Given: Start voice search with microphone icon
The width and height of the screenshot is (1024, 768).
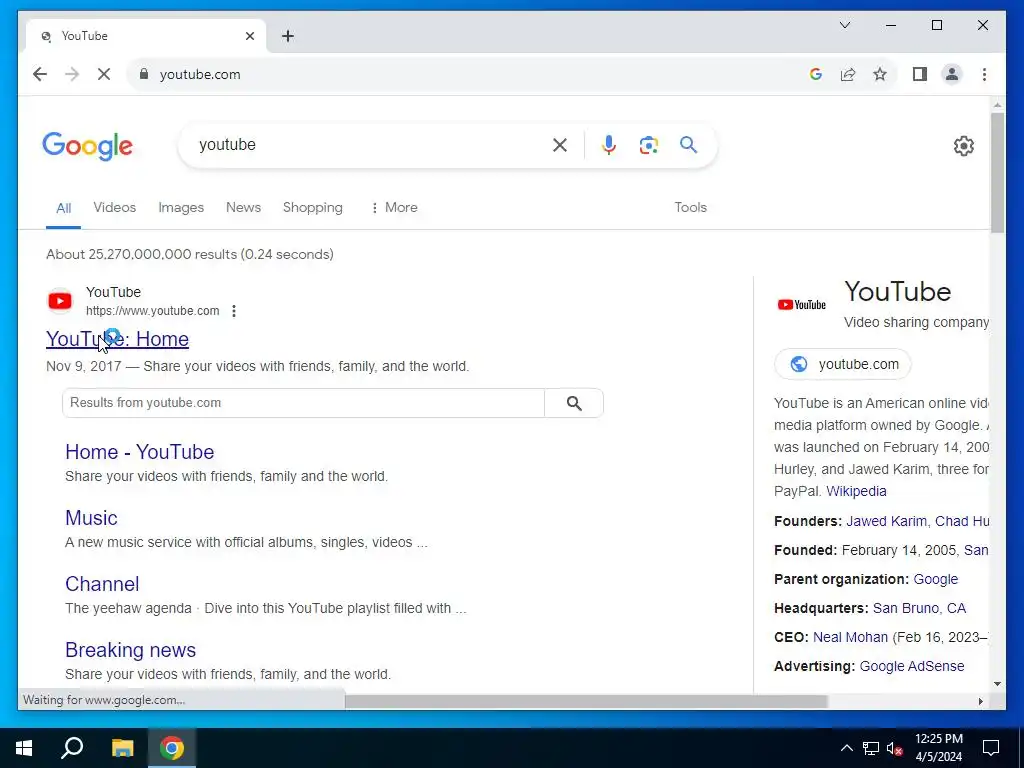Looking at the screenshot, I should pos(609,145).
